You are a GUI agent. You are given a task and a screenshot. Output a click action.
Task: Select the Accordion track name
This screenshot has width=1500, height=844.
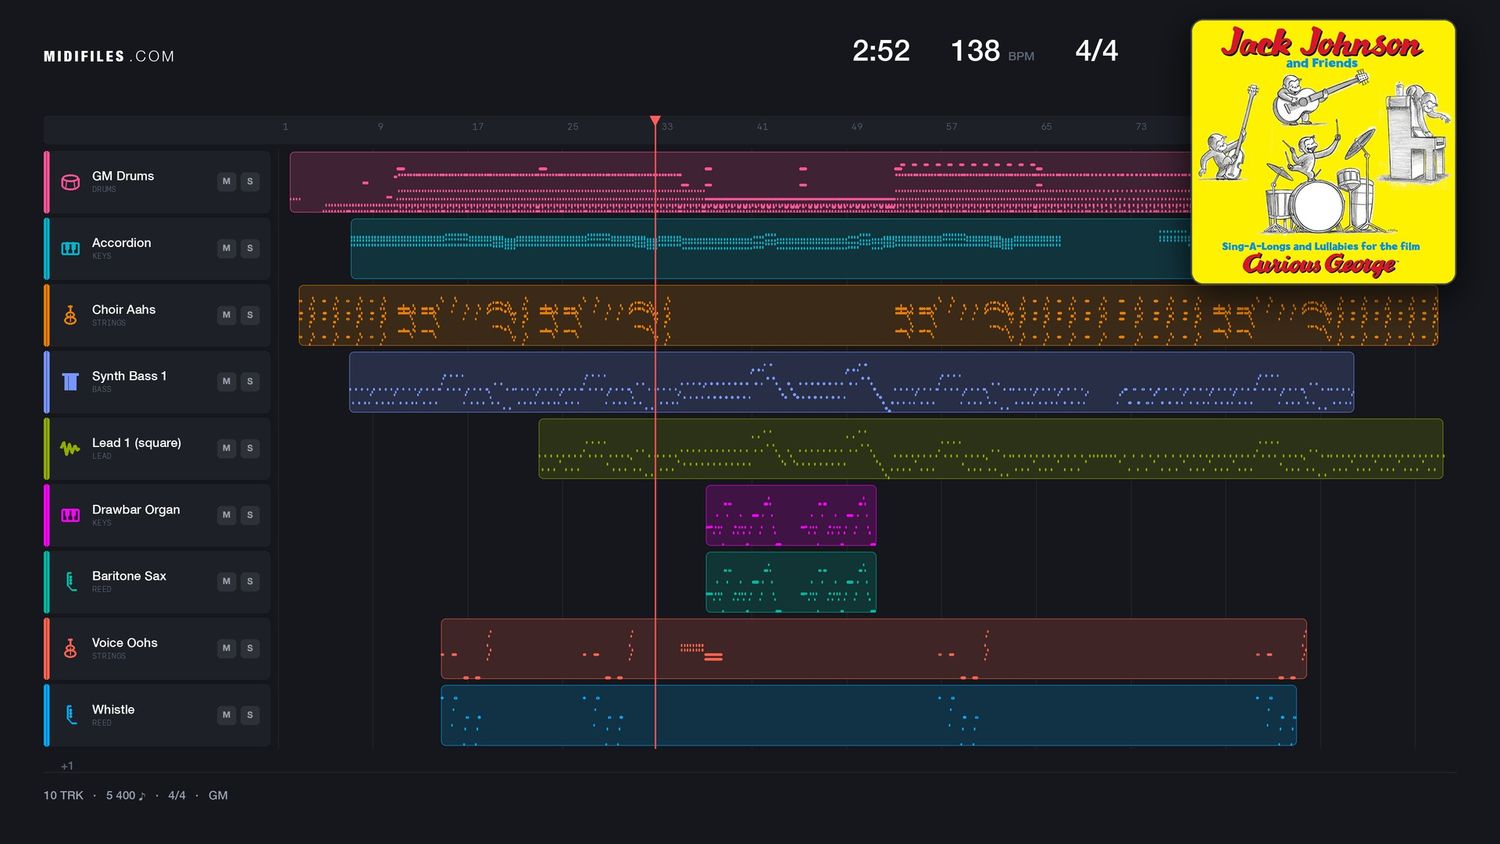(122, 243)
